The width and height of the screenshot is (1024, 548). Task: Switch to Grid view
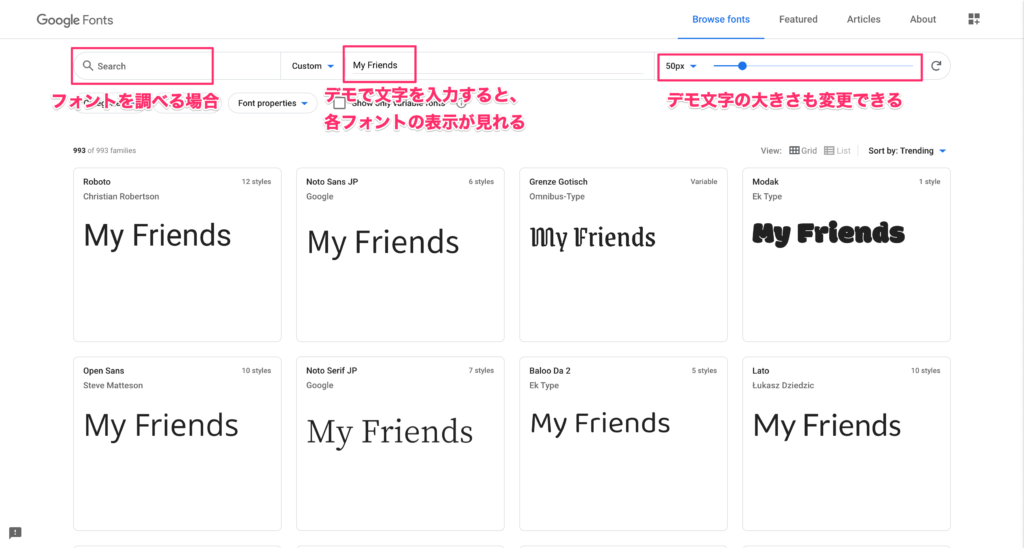pyautogui.click(x=803, y=151)
